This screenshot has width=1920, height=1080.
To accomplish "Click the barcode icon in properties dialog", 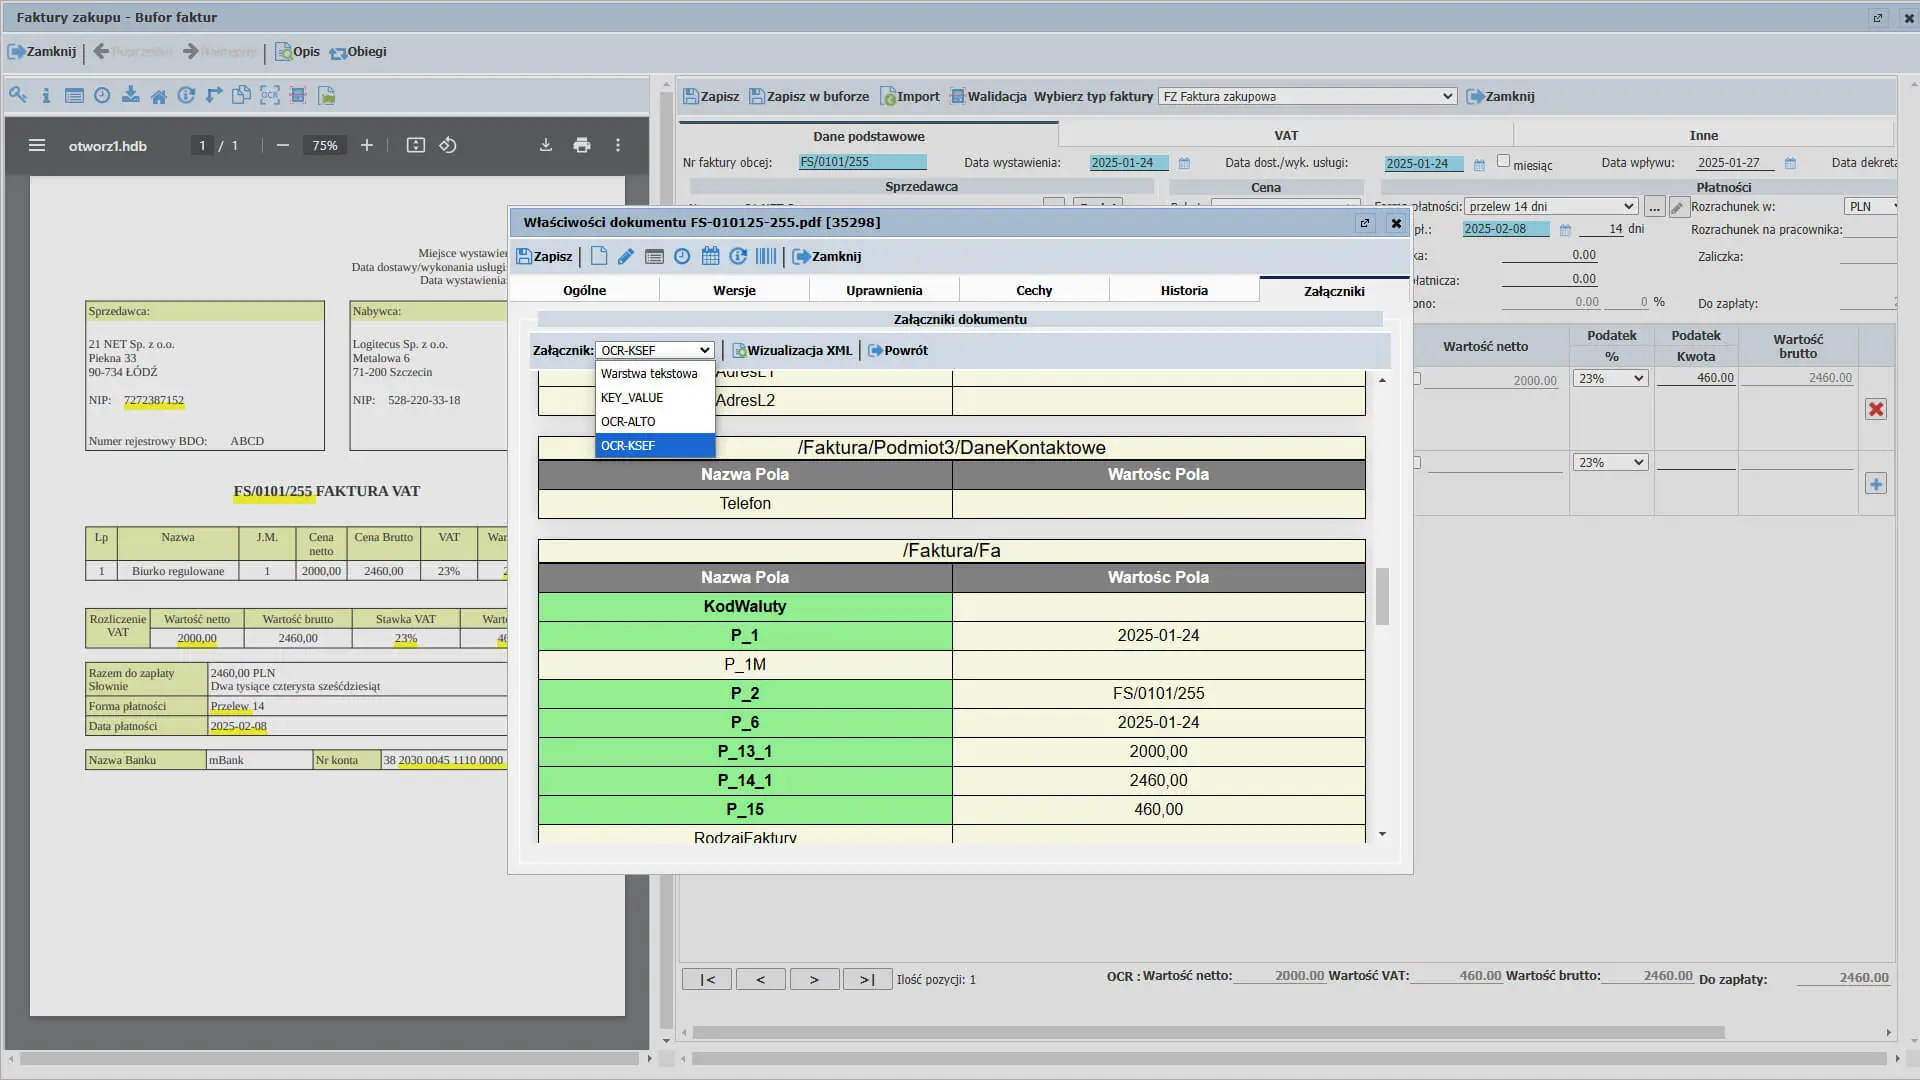I will (766, 257).
